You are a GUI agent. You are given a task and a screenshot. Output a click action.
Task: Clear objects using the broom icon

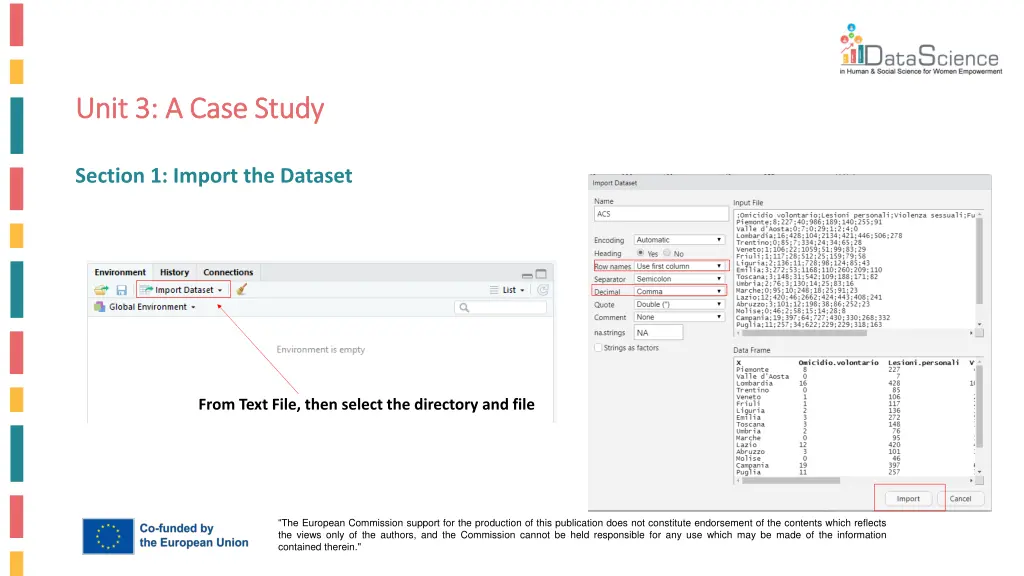[x=241, y=290]
